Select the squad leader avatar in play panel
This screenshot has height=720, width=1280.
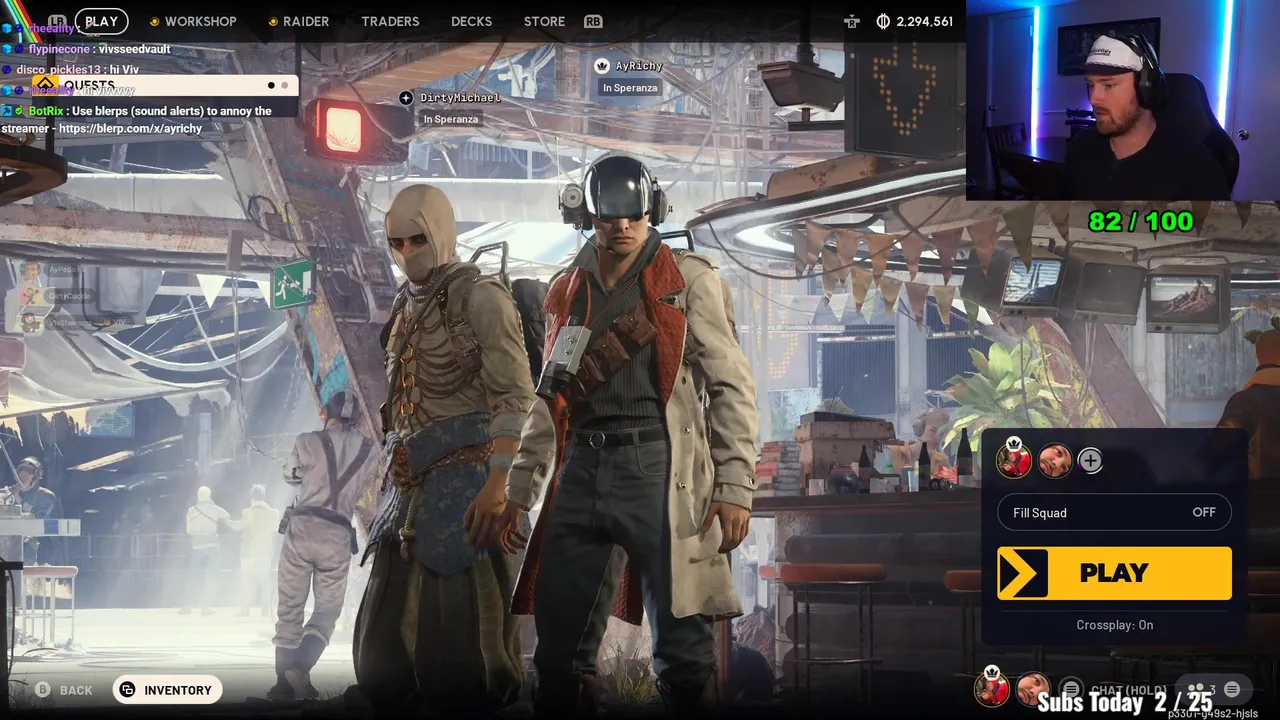pyautogui.click(x=1013, y=459)
